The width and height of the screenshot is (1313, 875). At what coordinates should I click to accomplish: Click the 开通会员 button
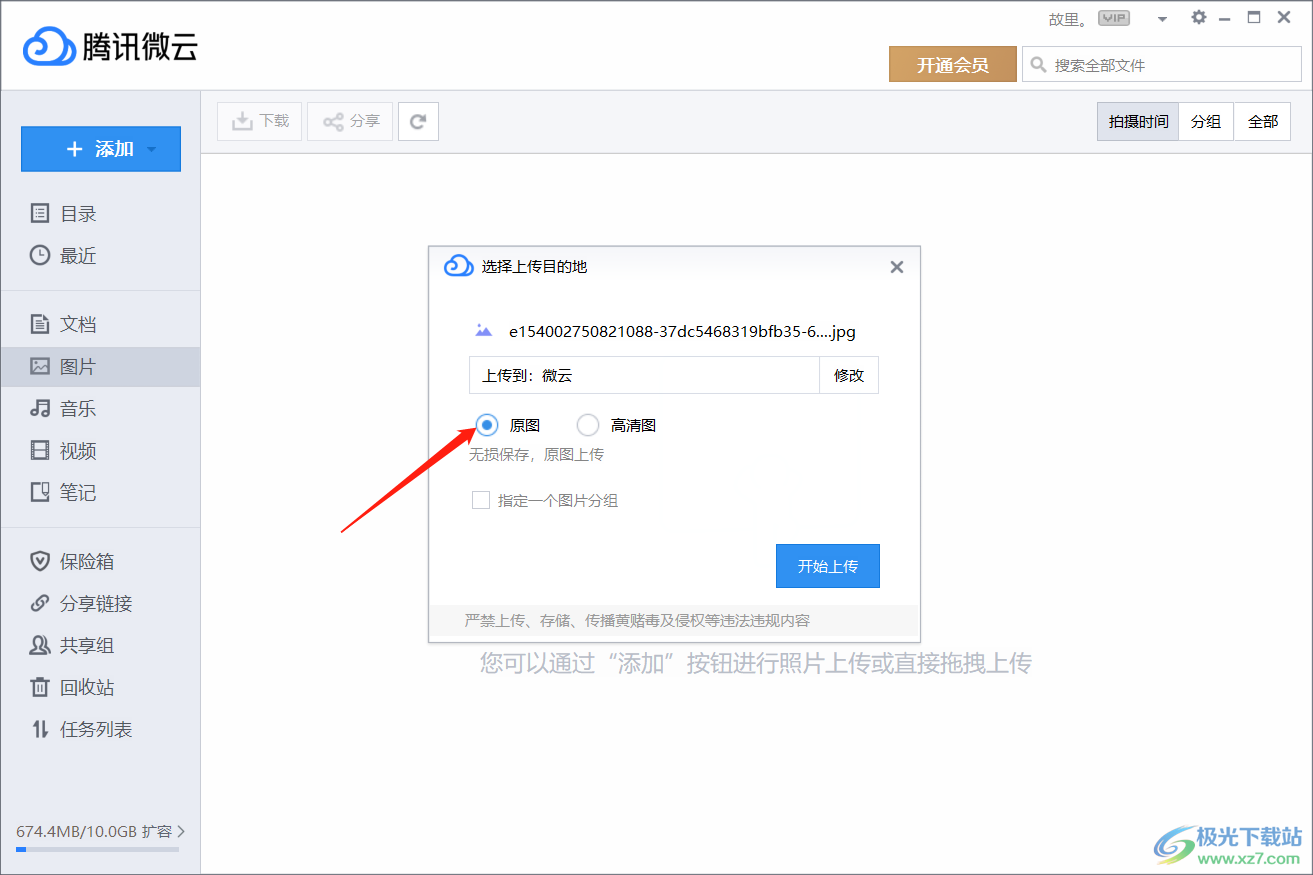tap(953, 65)
